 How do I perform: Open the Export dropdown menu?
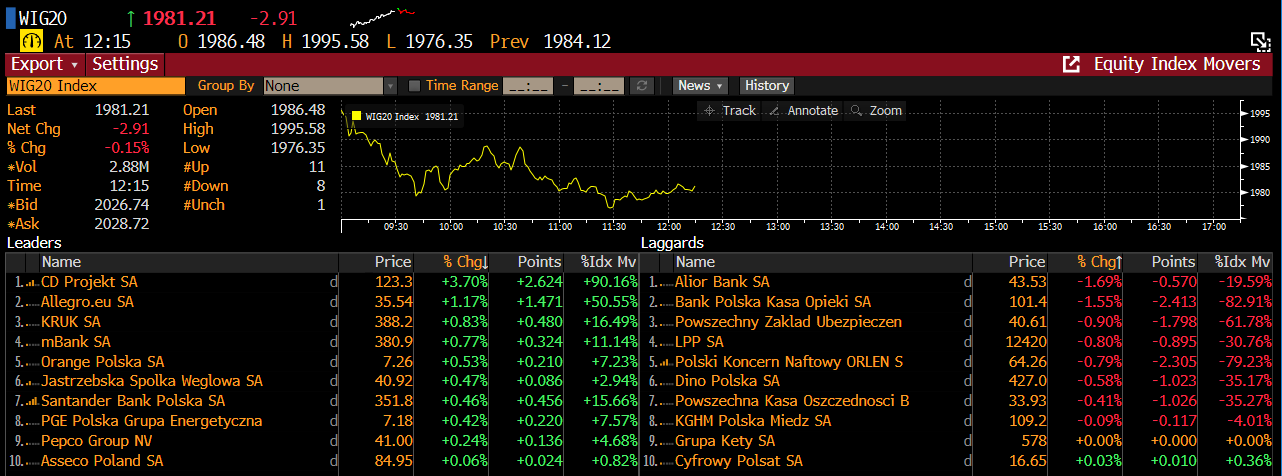[44, 64]
